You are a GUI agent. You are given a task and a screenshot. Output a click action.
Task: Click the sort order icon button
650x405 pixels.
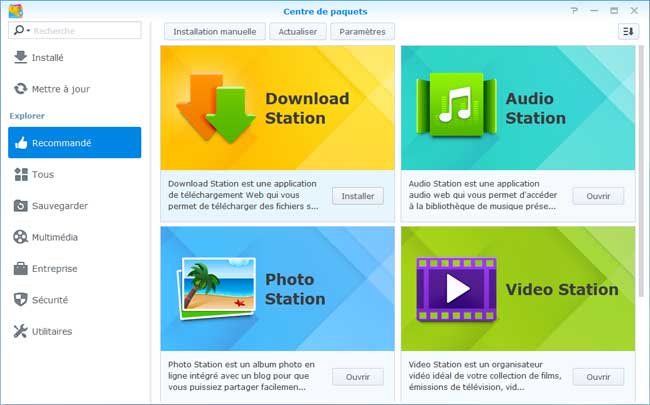point(628,32)
